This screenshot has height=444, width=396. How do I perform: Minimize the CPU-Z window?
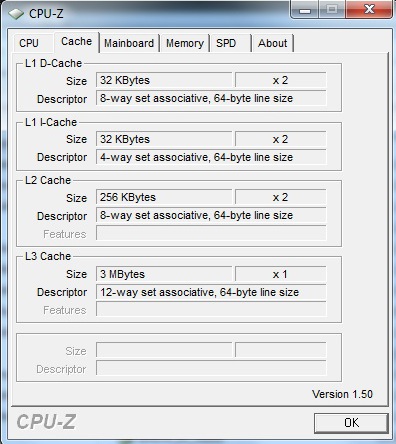pos(305,9)
